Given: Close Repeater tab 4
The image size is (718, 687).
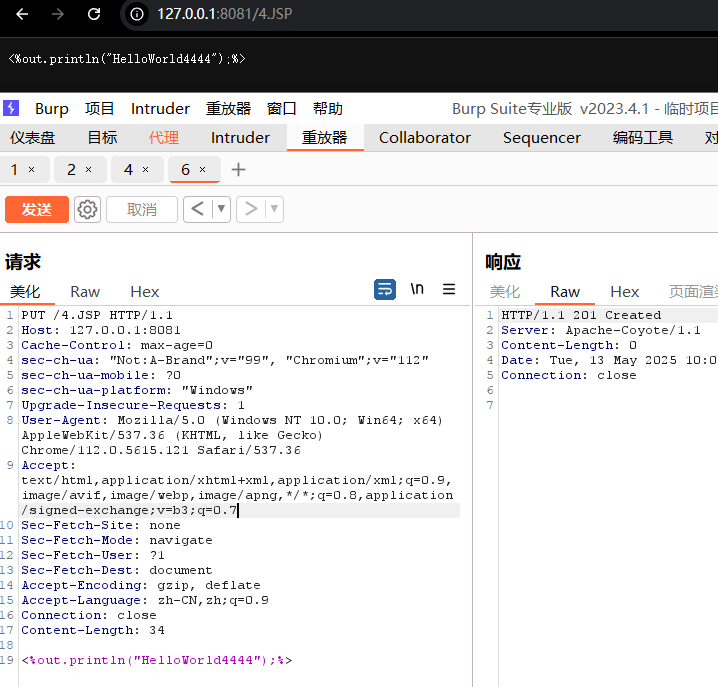Looking at the screenshot, I should click(x=145, y=170).
